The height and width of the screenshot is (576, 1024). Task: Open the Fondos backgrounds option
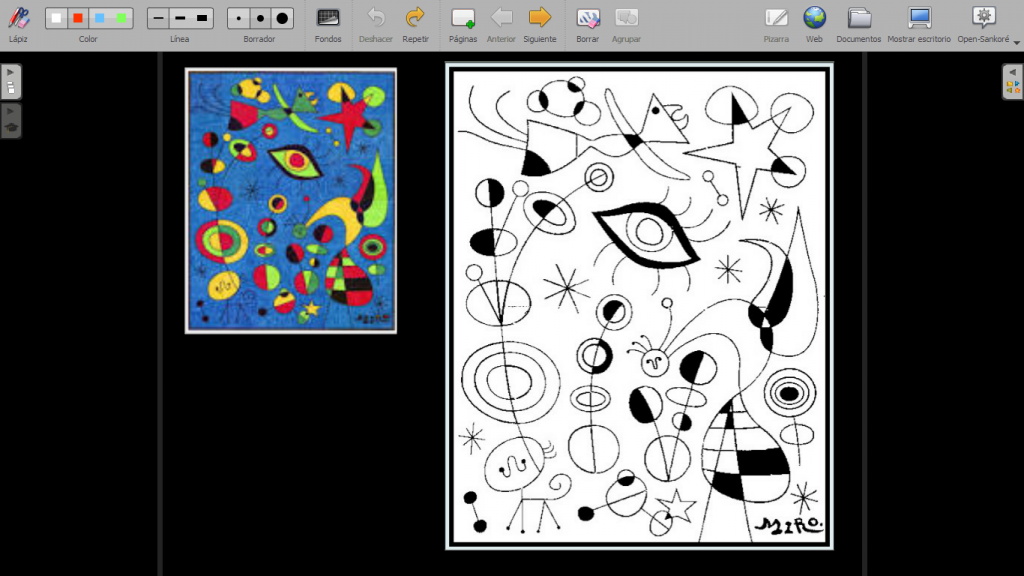pyautogui.click(x=328, y=24)
